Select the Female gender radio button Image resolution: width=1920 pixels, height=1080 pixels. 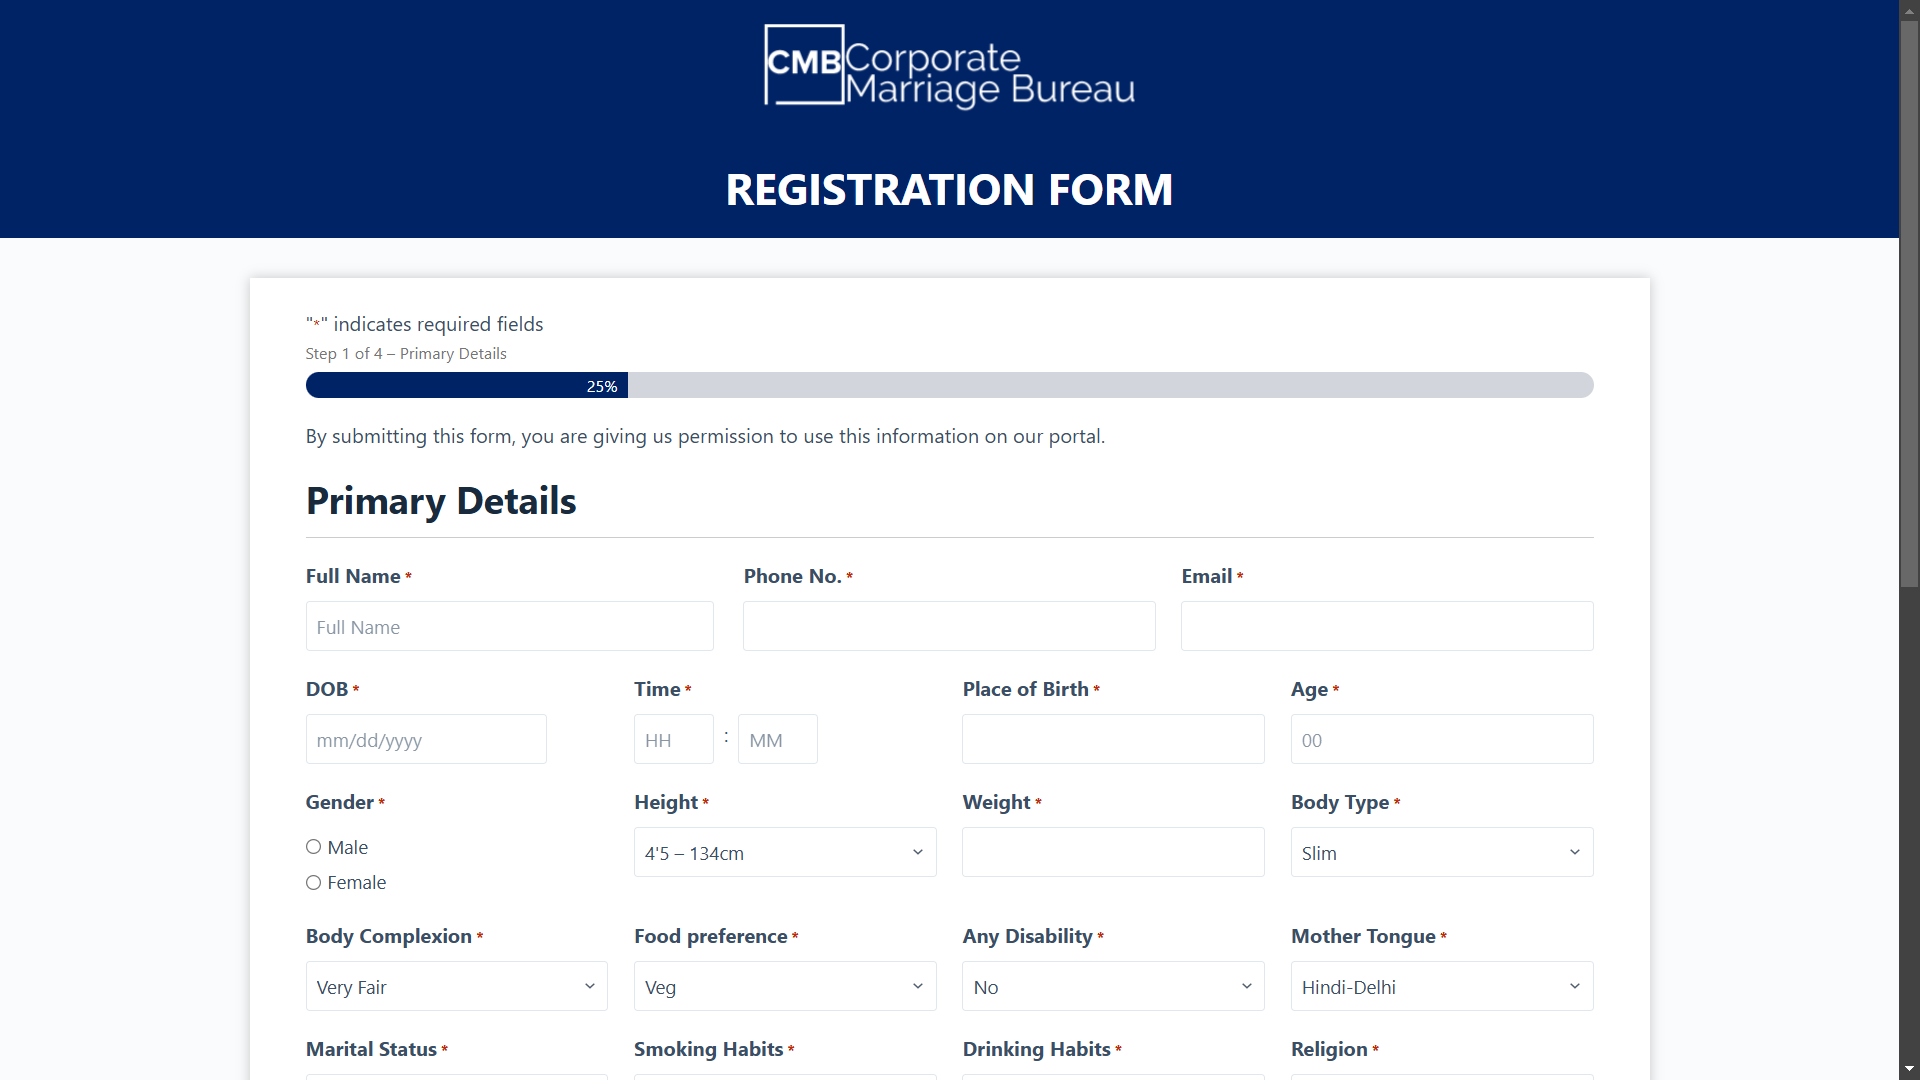pyautogui.click(x=313, y=882)
